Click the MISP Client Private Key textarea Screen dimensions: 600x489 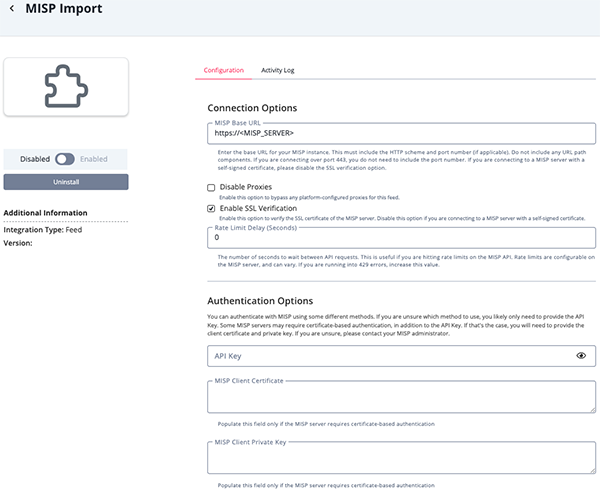[401, 458]
